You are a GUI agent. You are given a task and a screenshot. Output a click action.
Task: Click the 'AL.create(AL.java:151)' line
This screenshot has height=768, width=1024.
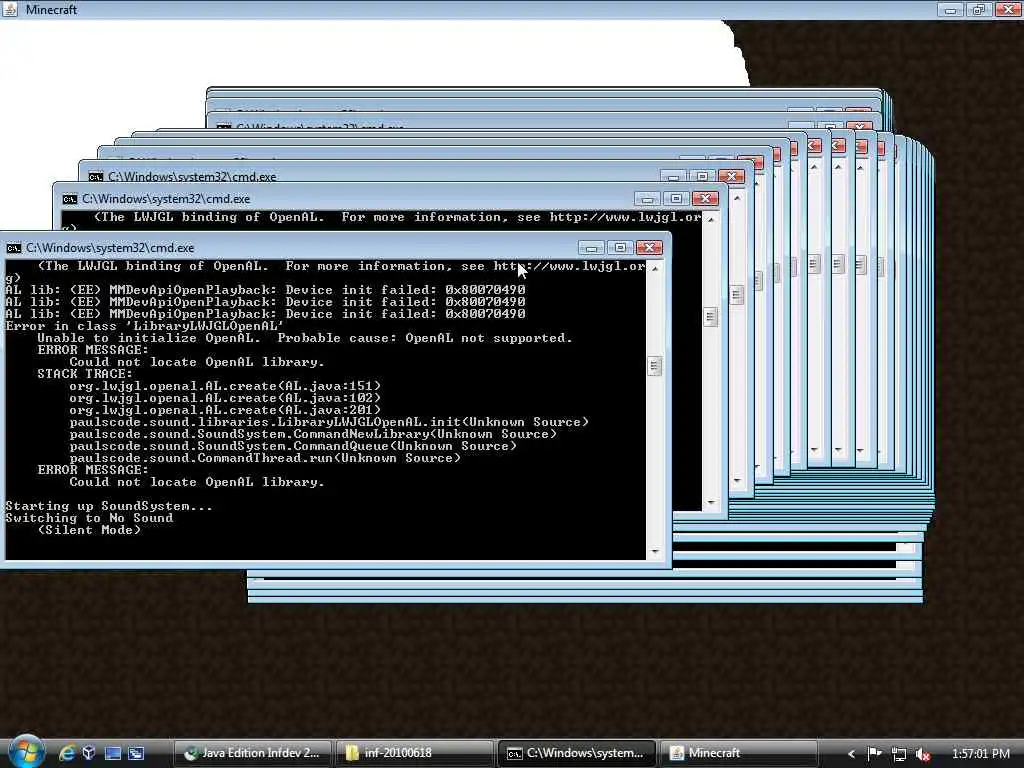225,386
